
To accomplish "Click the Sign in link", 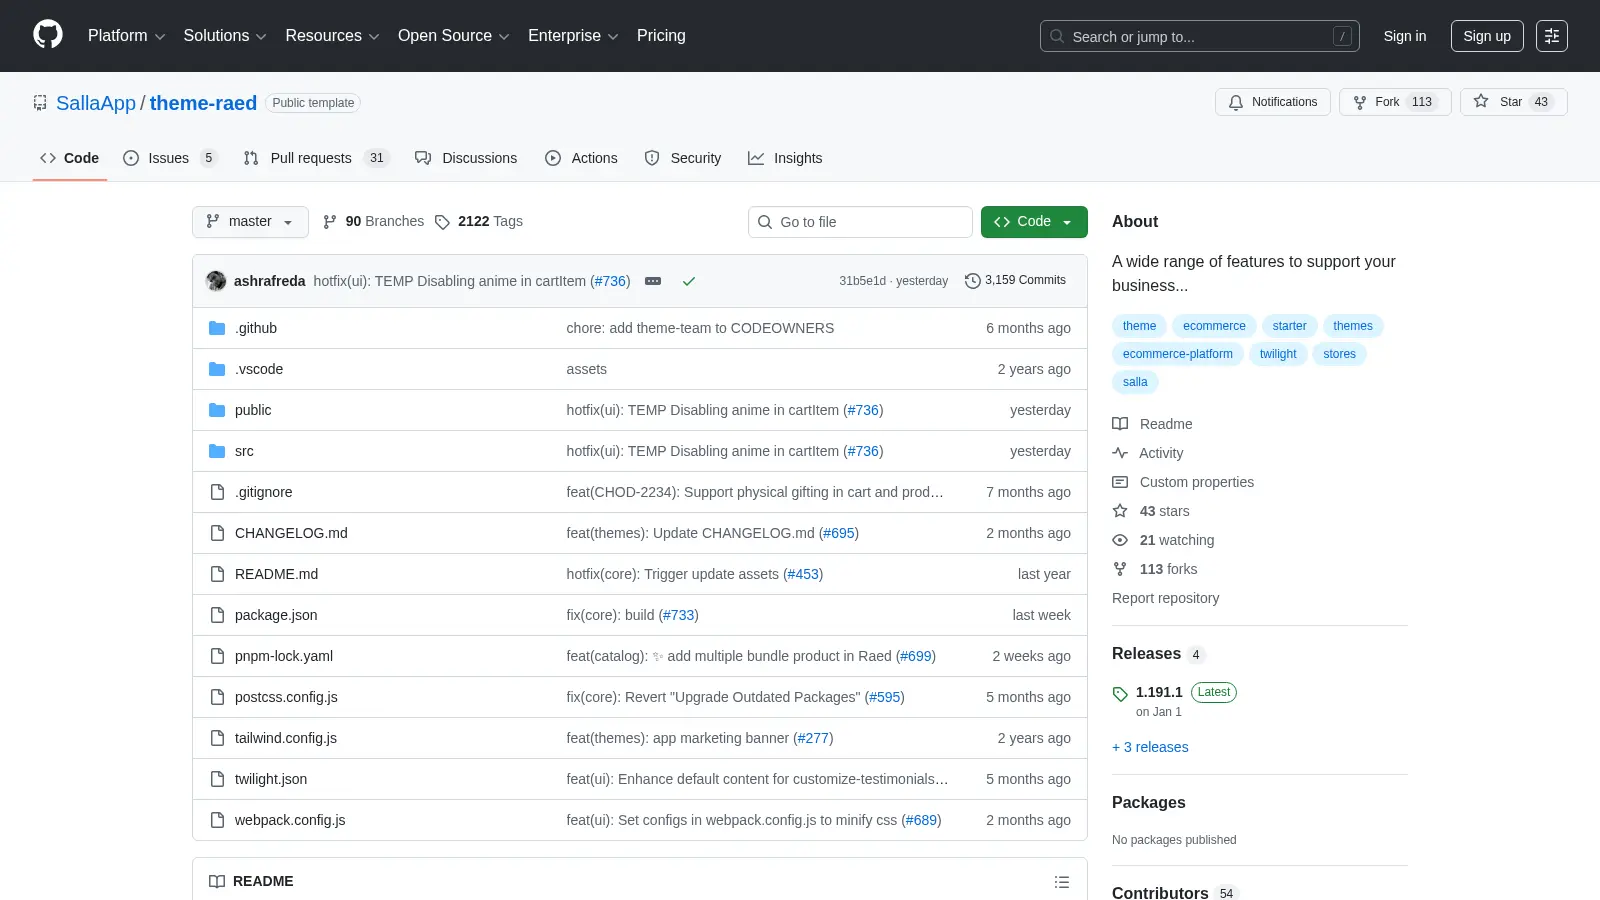I will pyautogui.click(x=1405, y=36).
